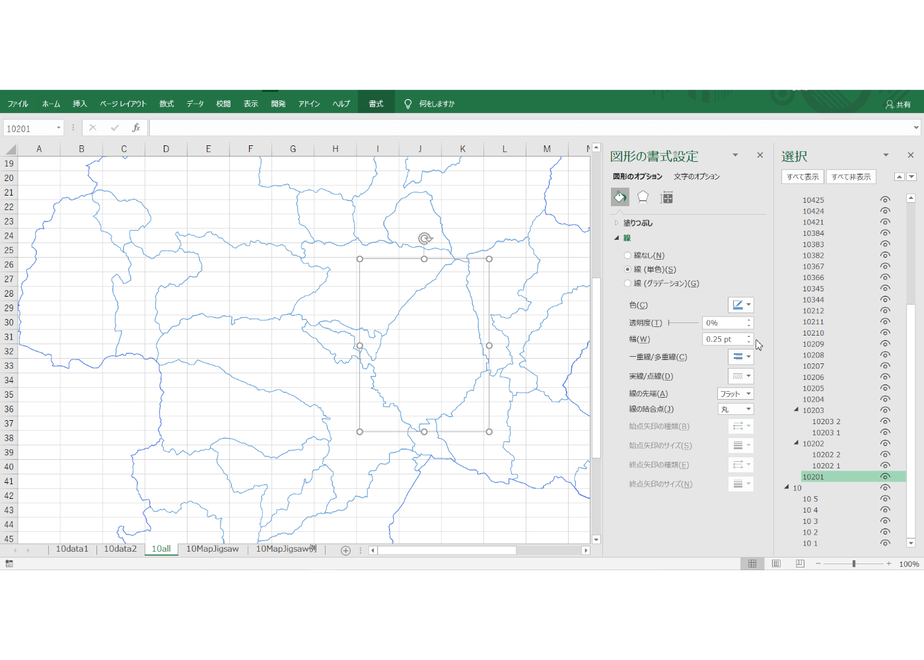Screen dimensions: 924x660
Task: Collapse the 10202 group in Selection pane
Action: pyautogui.click(x=796, y=443)
